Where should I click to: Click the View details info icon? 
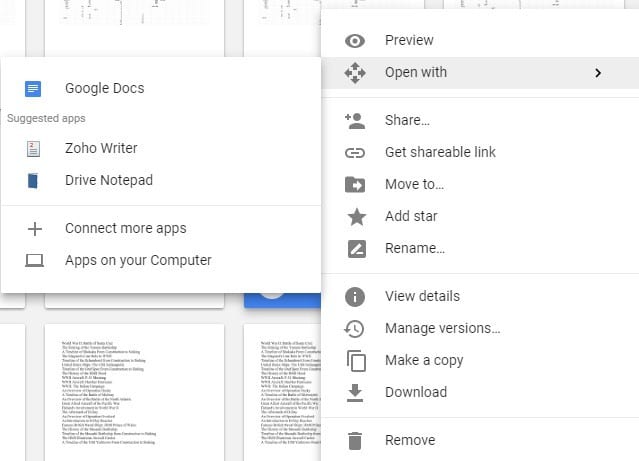[x=355, y=297]
